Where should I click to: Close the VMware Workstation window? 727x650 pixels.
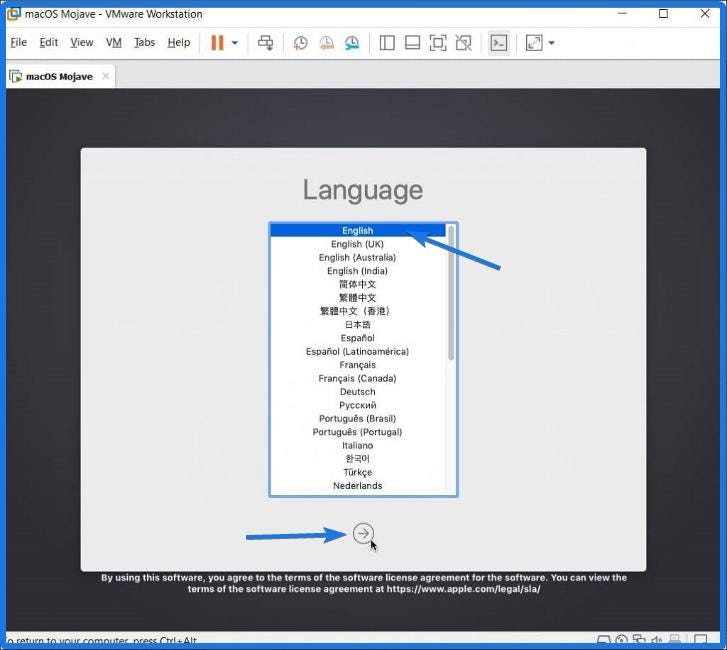point(705,13)
